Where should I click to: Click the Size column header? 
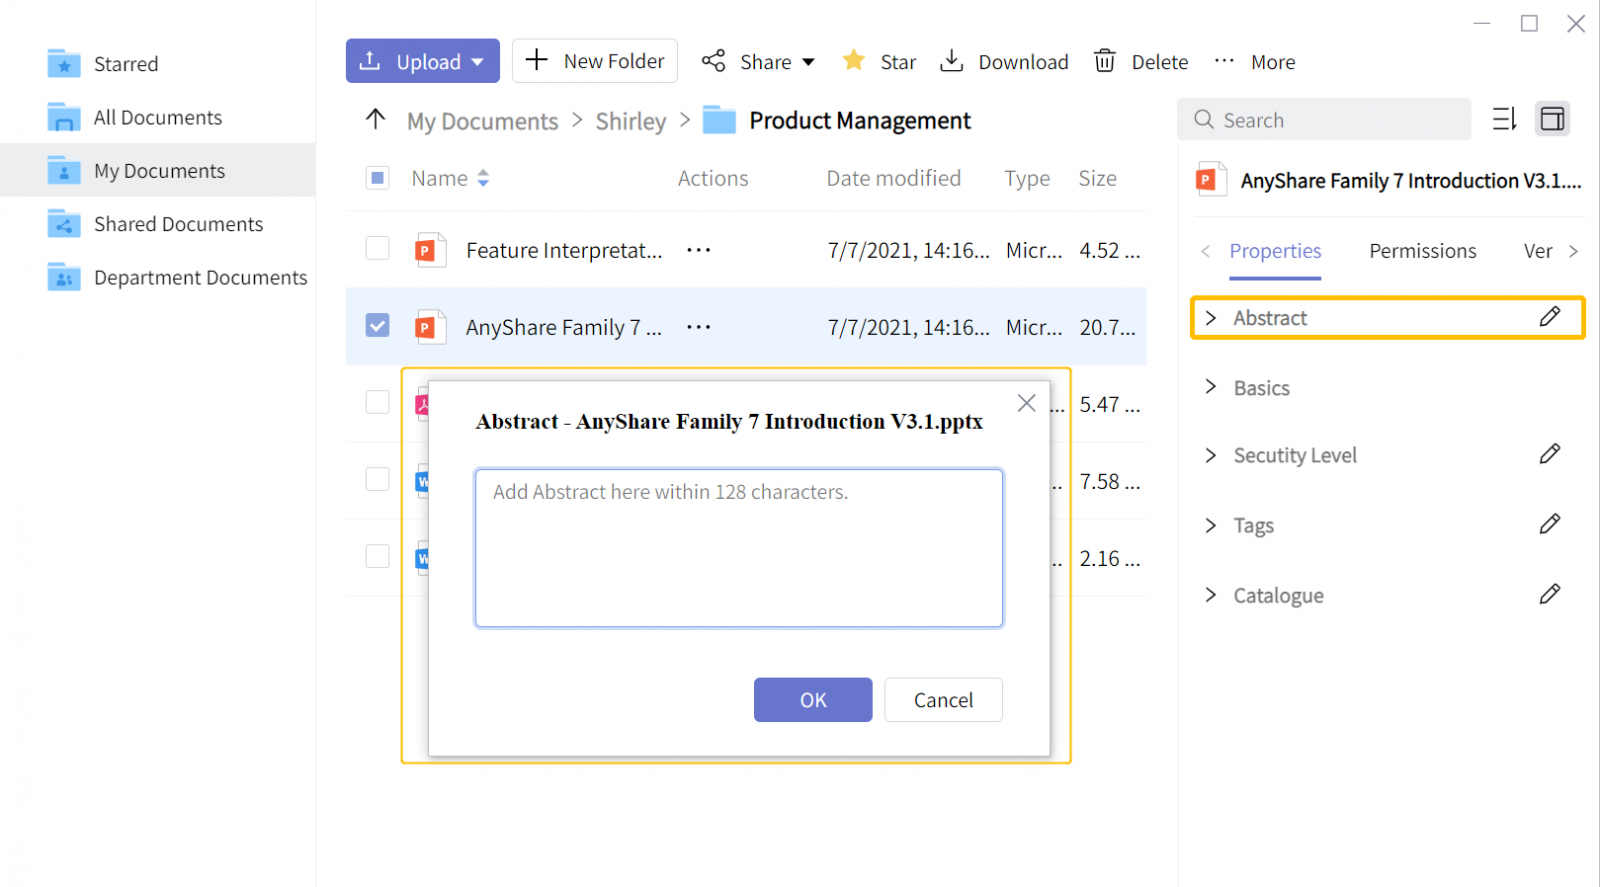(1097, 178)
